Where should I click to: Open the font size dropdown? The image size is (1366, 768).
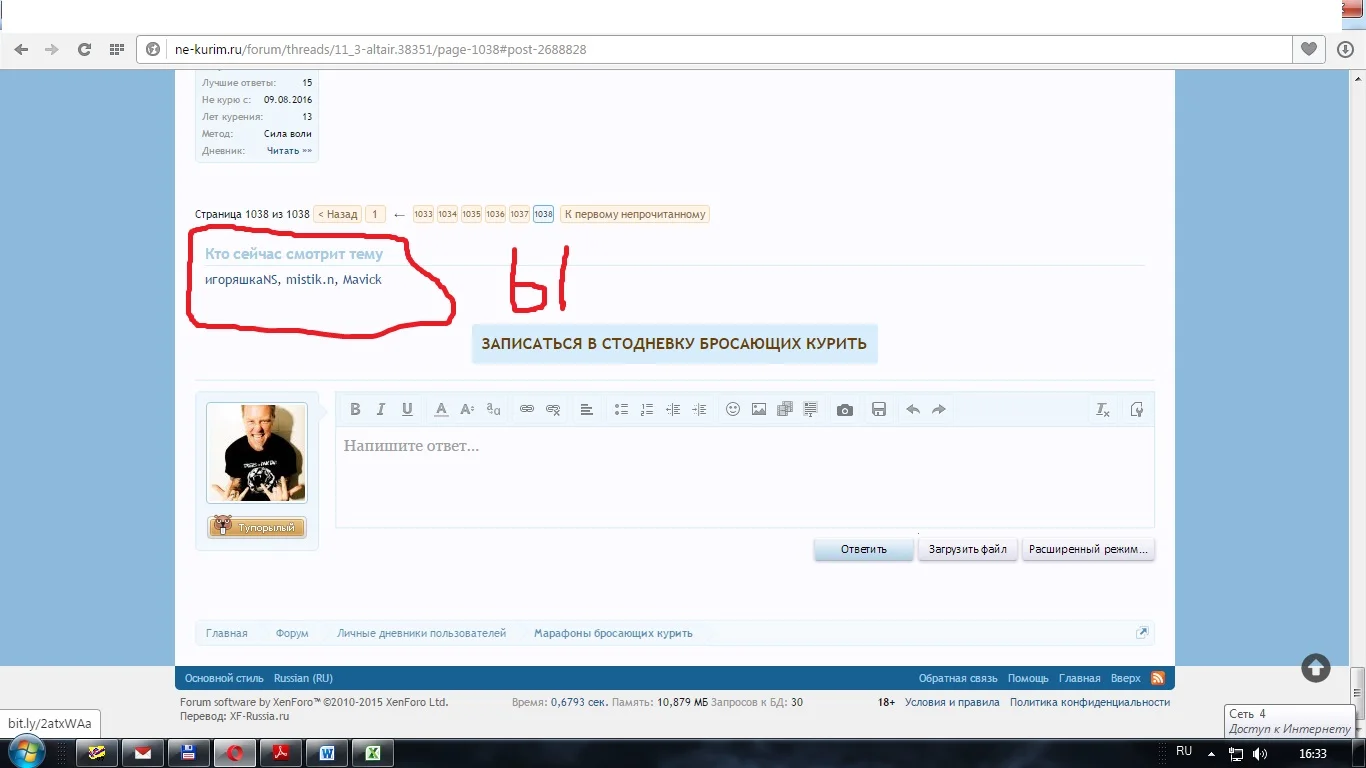pyautogui.click(x=467, y=409)
